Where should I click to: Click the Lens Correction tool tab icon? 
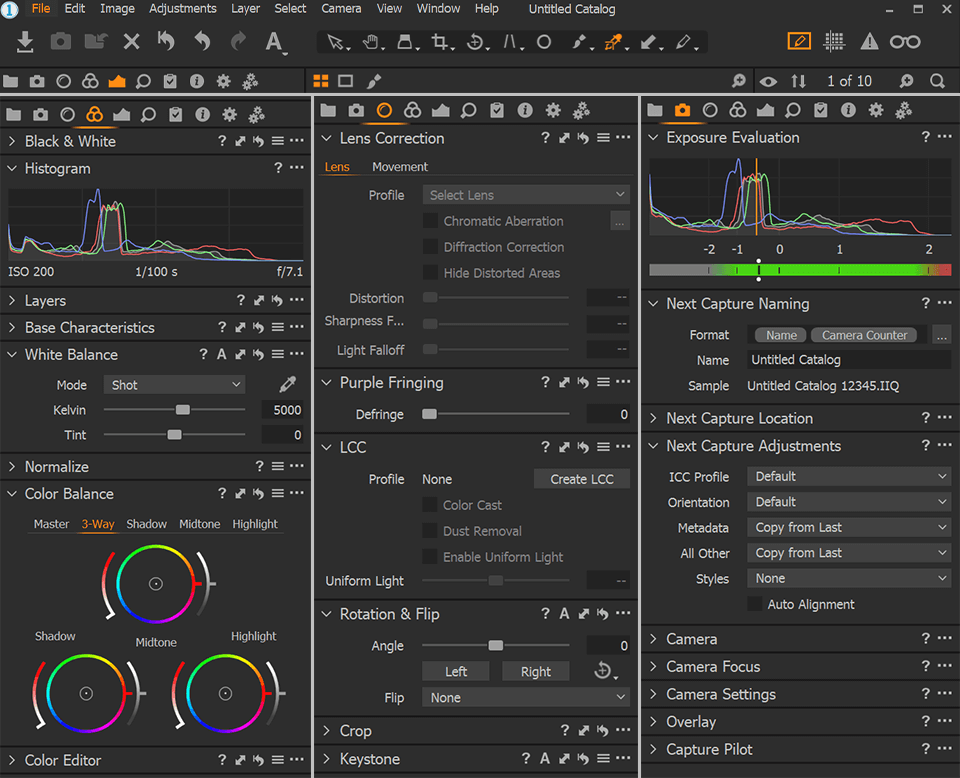(385, 111)
